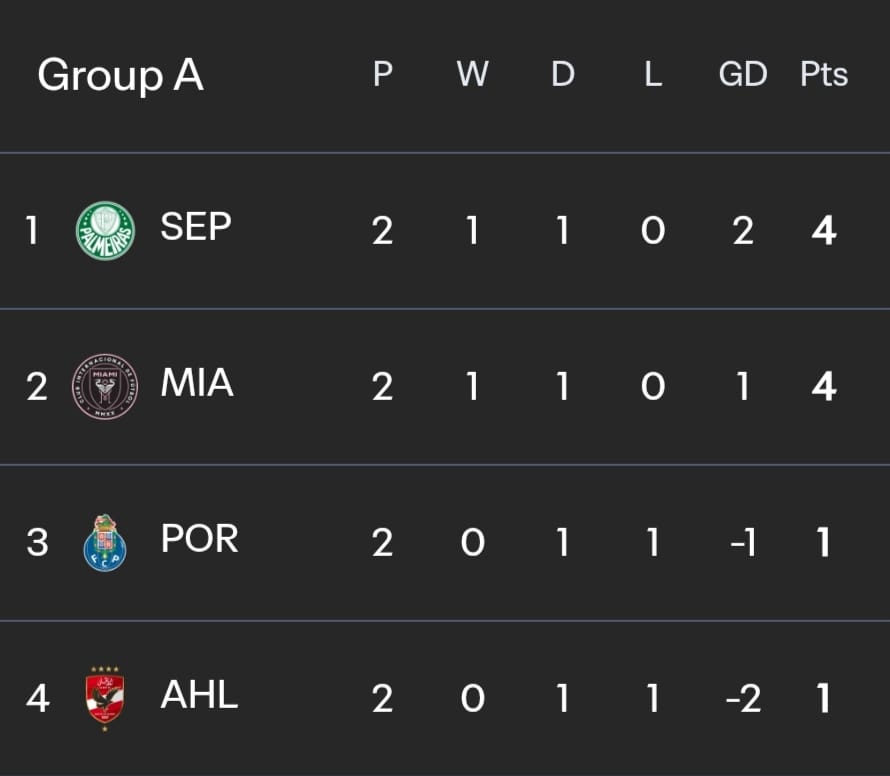Click the GD column header
Screen dimensions: 890x776
[743, 74]
